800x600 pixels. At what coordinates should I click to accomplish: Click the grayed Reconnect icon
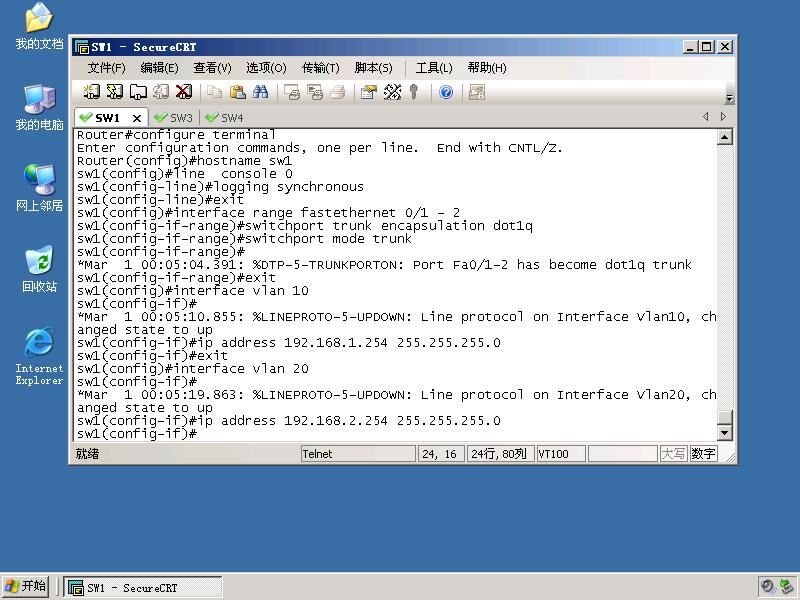tap(161, 92)
